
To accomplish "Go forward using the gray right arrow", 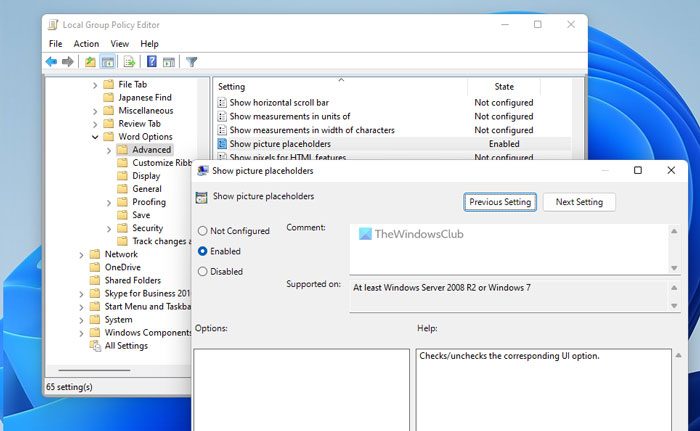I will coord(68,62).
